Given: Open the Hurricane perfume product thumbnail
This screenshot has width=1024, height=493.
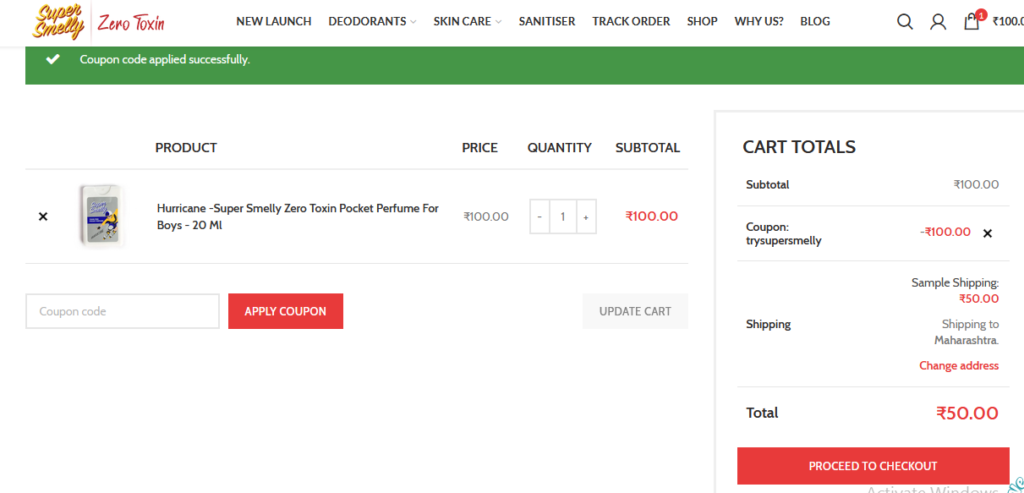Looking at the screenshot, I should (x=101, y=215).
